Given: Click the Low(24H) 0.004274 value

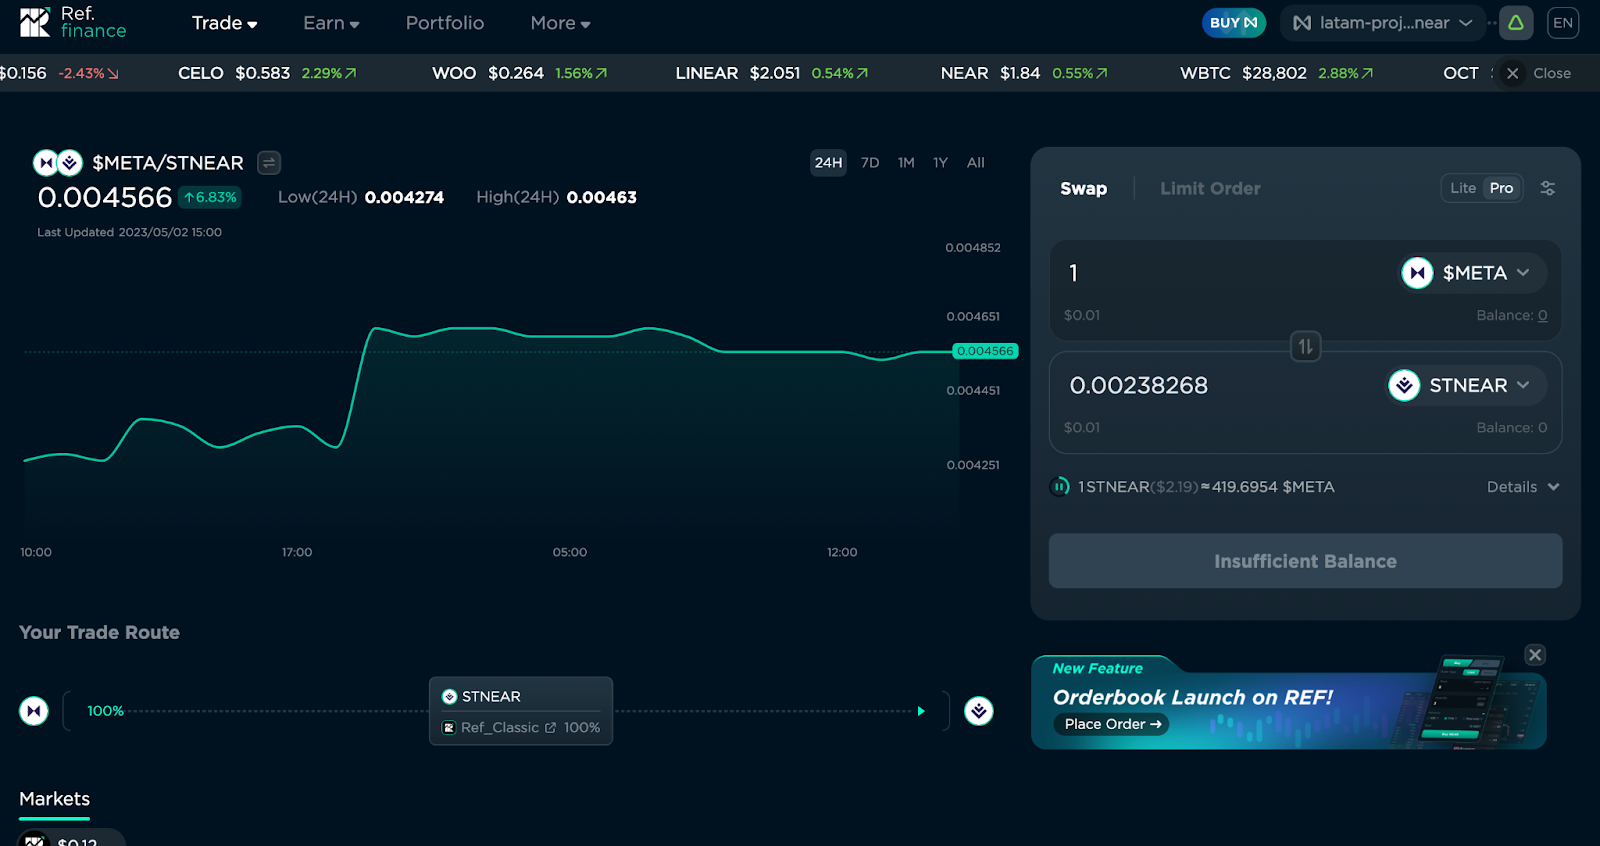Looking at the screenshot, I should coord(404,197).
